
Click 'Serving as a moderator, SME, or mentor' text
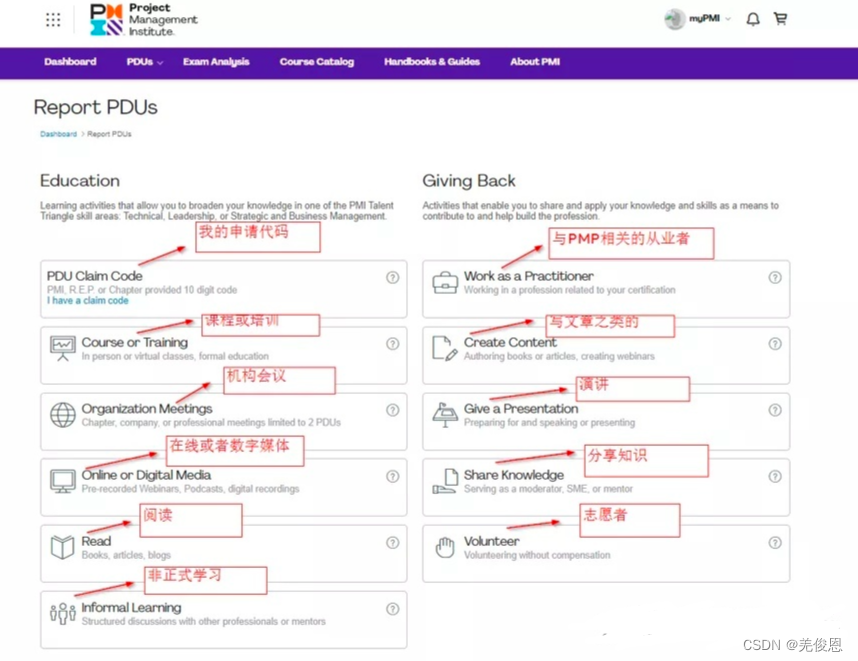pyautogui.click(x=548, y=489)
